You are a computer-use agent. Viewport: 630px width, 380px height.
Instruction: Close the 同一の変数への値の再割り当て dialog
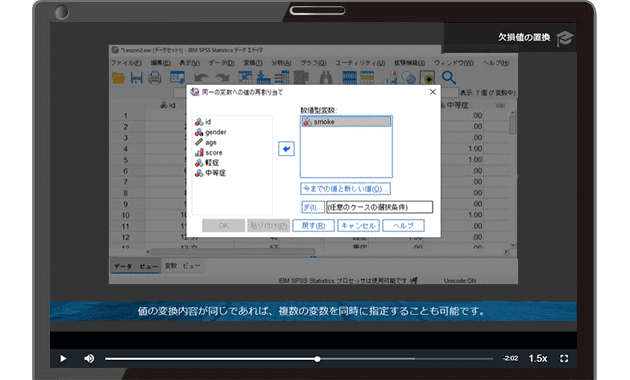(433, 92)
